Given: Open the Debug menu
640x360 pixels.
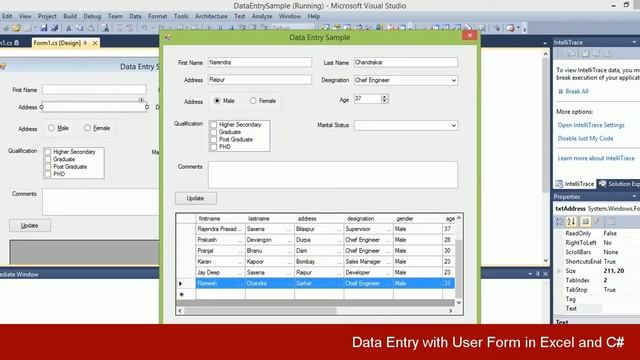Looking at the screenshot, I should (x=92, y=16).
